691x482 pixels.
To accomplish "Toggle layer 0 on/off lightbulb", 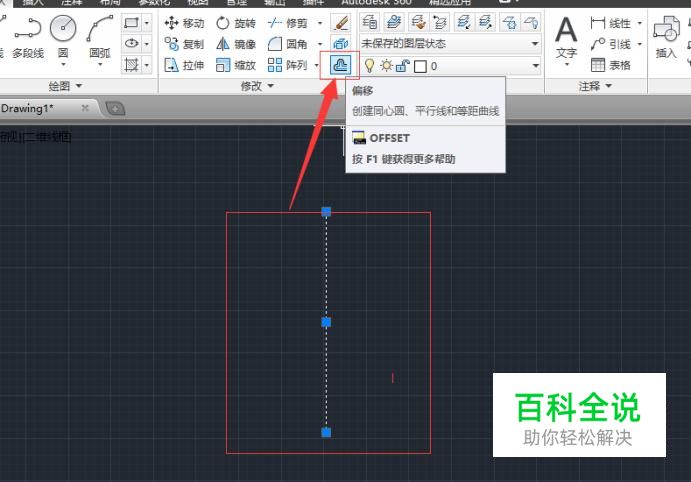I will (x=369, y=66).
